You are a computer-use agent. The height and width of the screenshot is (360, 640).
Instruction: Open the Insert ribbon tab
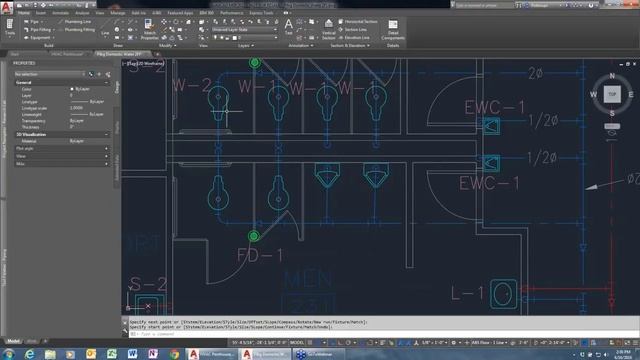click(x=41, y=13)
